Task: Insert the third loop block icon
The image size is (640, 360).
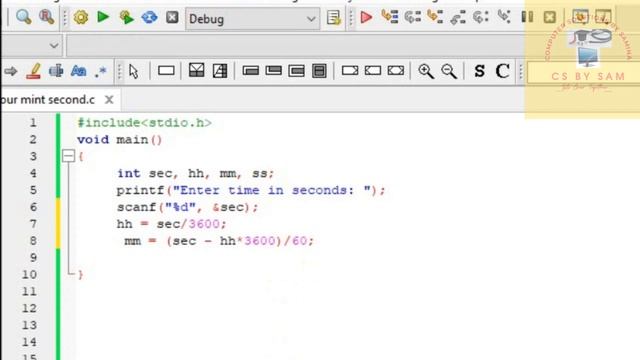Action: tap(296, 71)
